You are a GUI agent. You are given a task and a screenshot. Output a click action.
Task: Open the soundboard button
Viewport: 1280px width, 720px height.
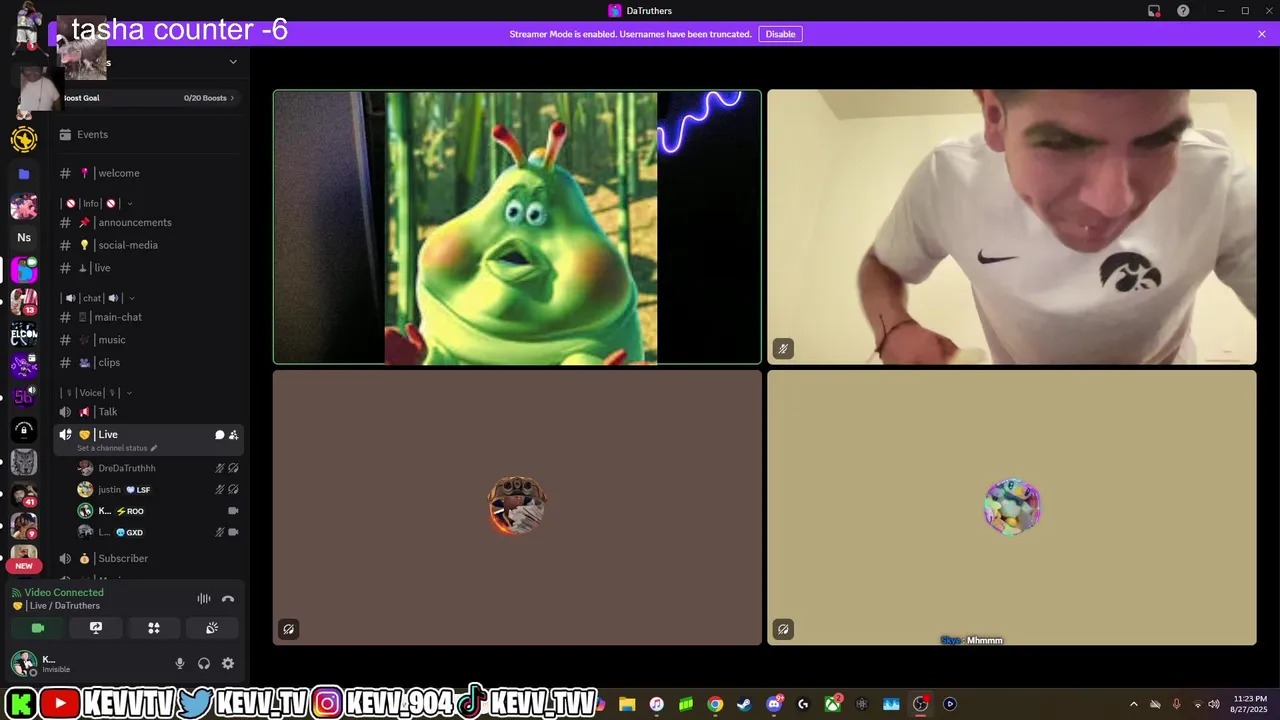tap(212, 628)
